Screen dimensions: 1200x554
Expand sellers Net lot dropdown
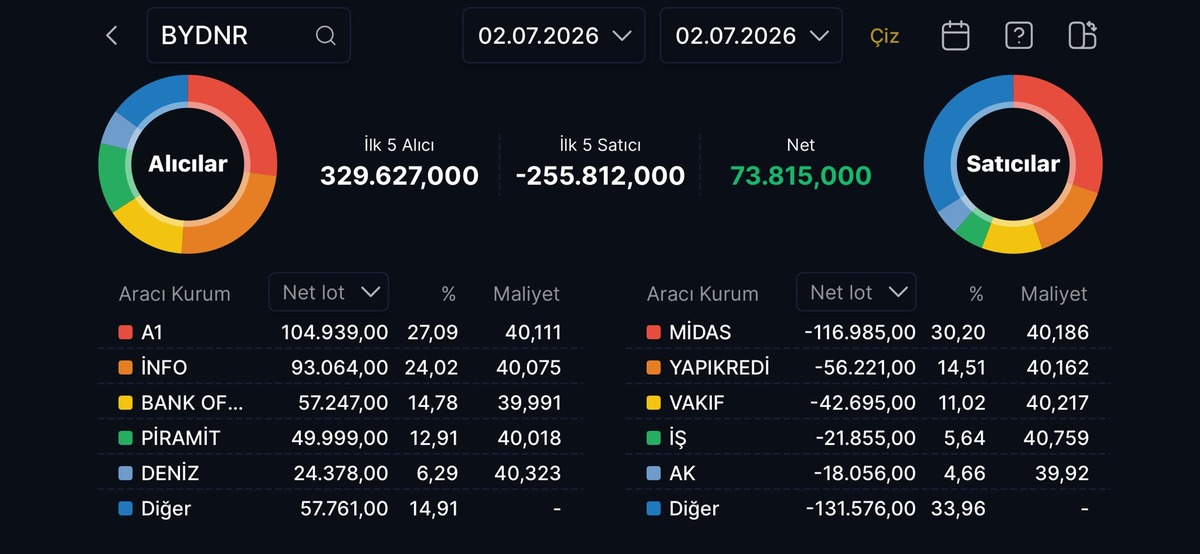pos(856,292)
